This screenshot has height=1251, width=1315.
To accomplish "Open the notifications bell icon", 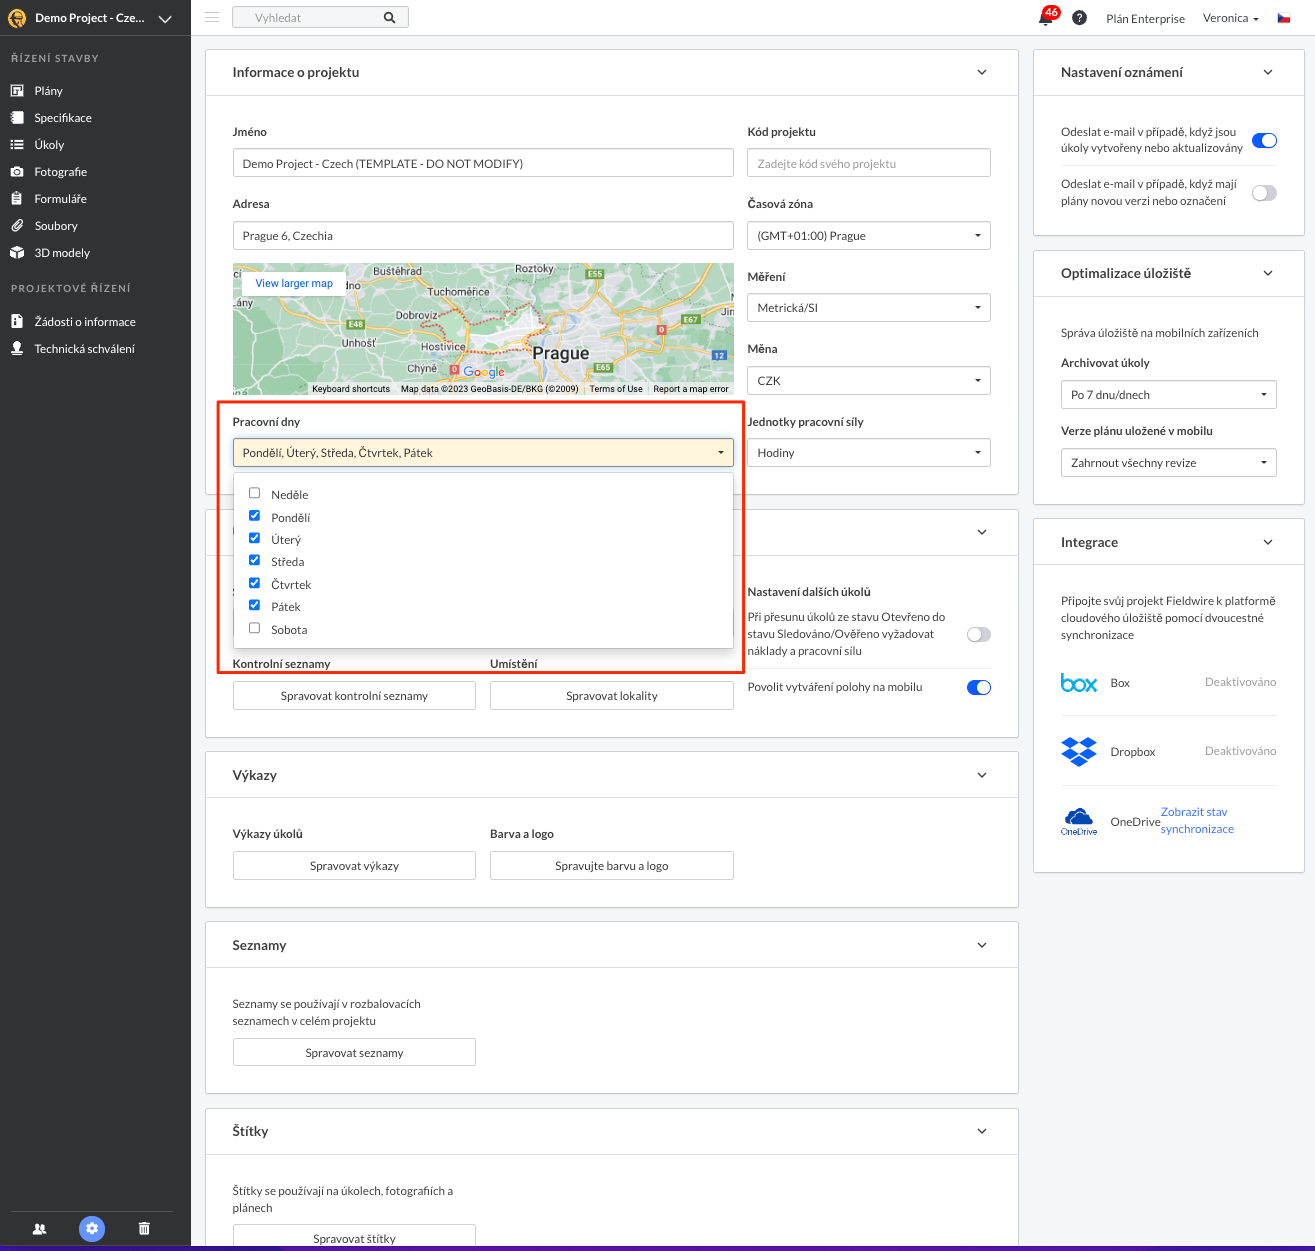I will click(1046, 18).
